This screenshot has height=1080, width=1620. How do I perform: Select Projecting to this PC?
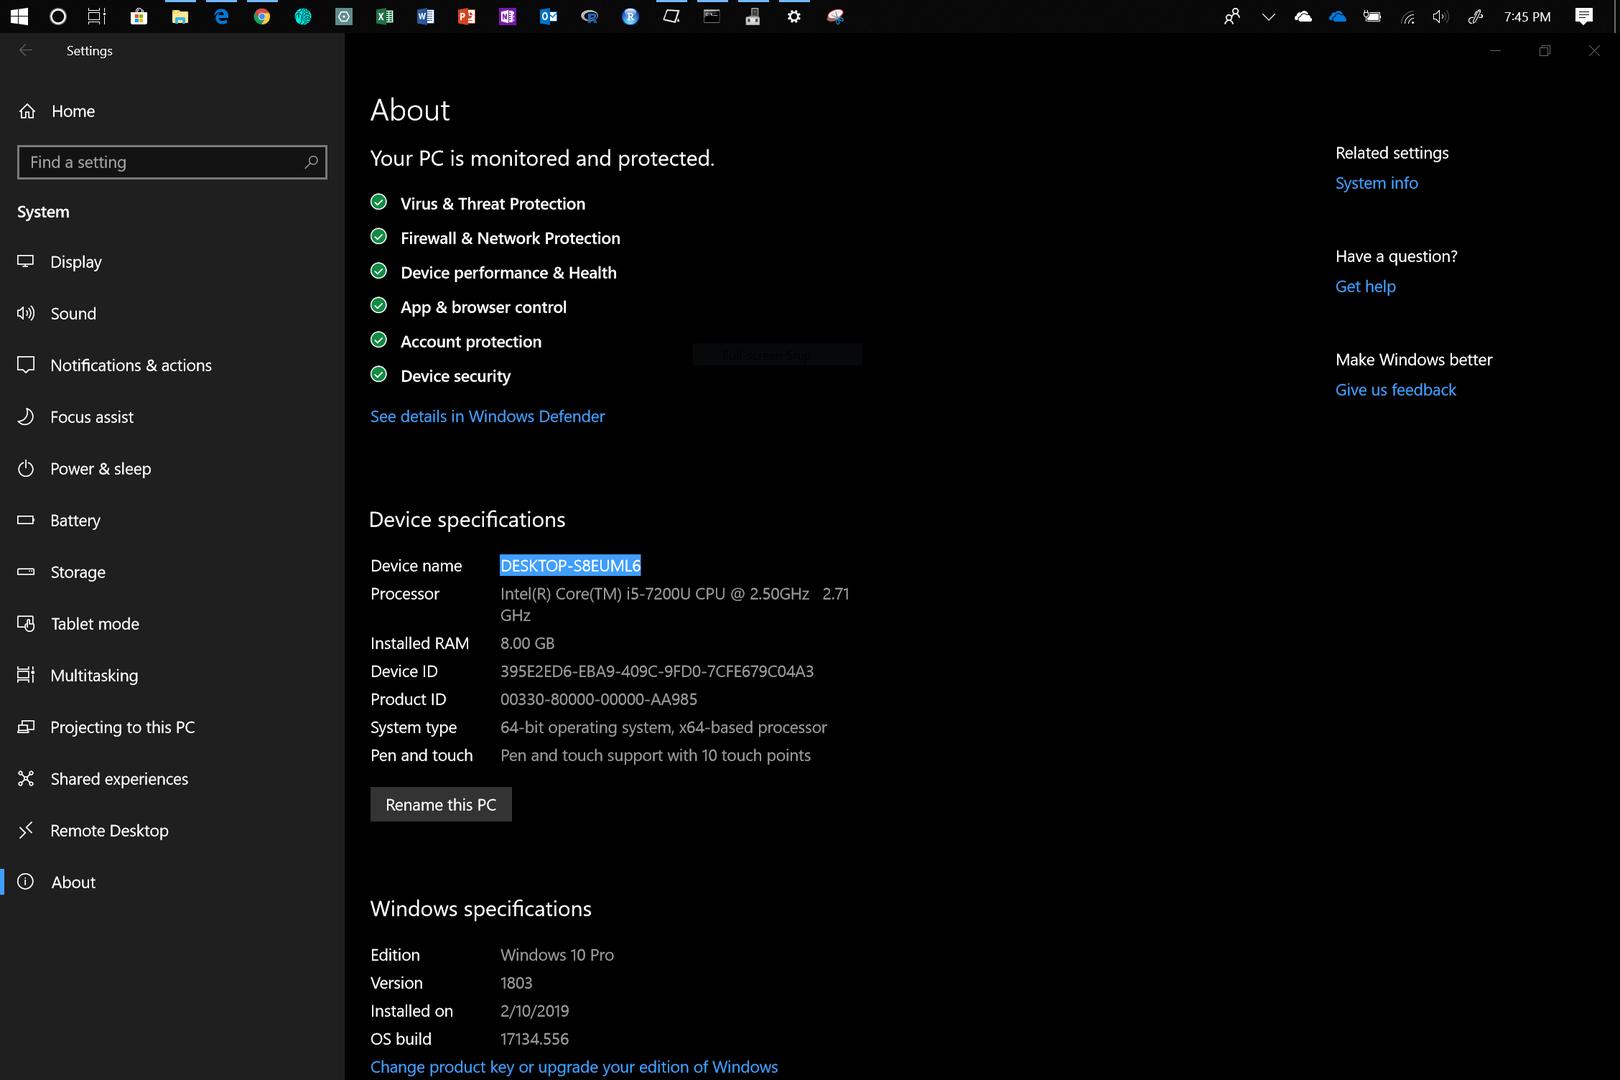coord(172,727)
